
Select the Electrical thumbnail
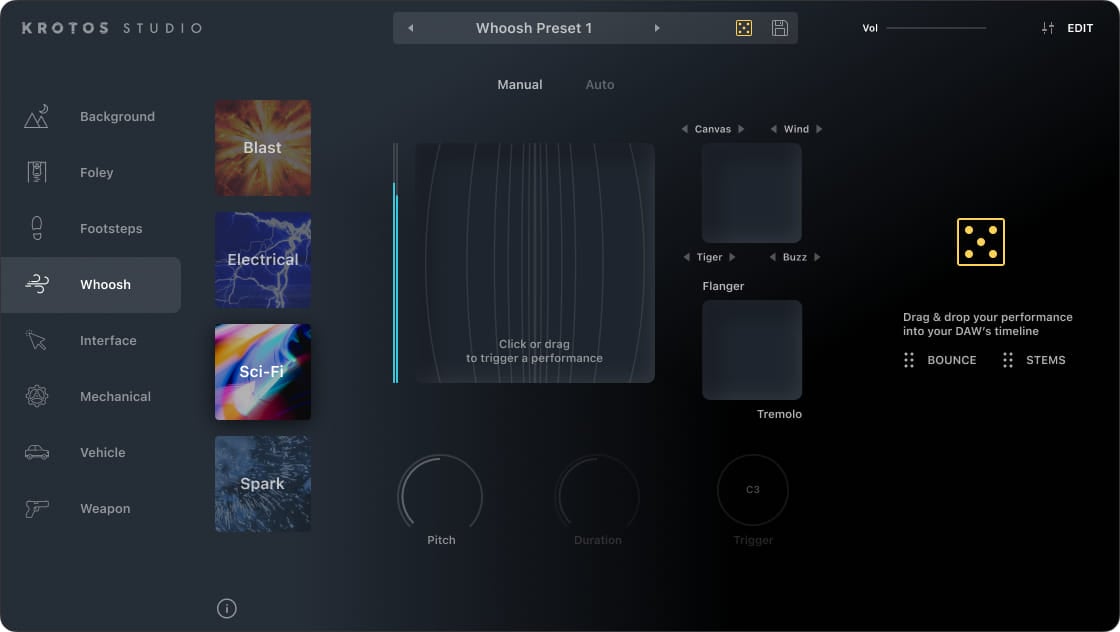click(x=263, y=260)
